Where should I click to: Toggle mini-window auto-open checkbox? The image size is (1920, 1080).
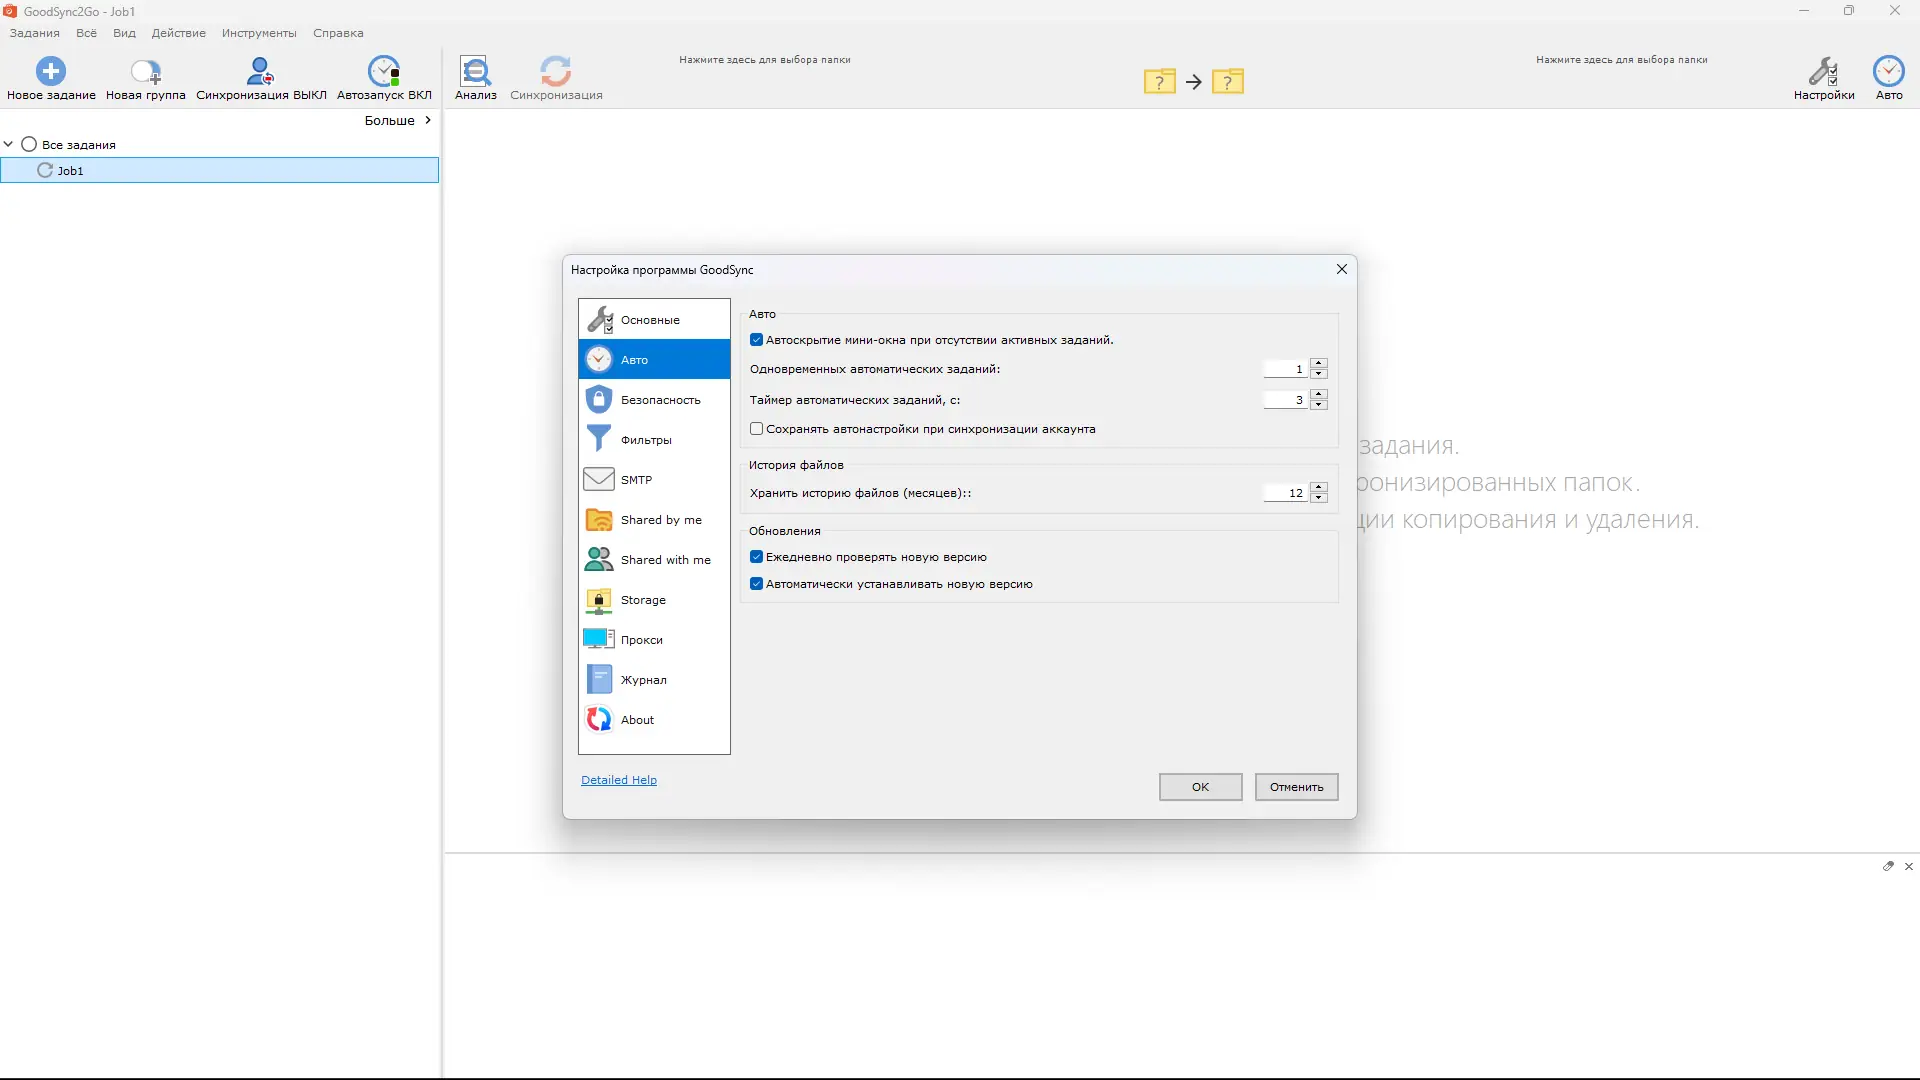pyautogui.click(x=757, y=340)
